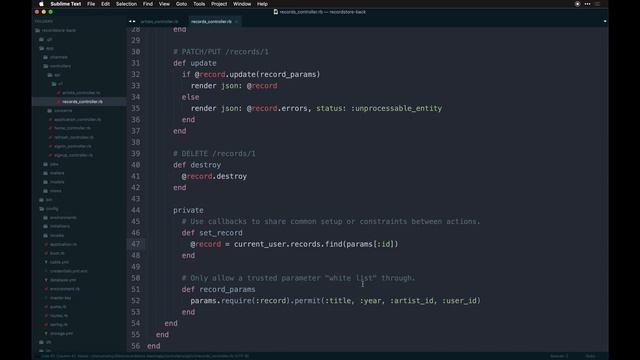Click the Ruby icon beside environment.rb
The width and height of the screenshot is (640, 360).
pos(46,289)
